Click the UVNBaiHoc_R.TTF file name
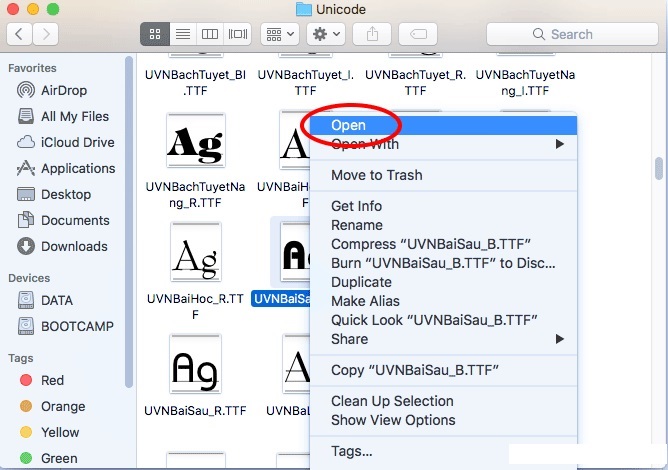 pos(196,307)
